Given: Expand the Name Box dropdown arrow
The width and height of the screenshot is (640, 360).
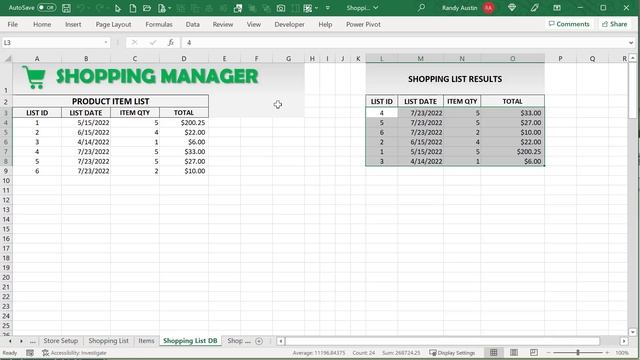Looking at the screenshot, I should 106,42.
